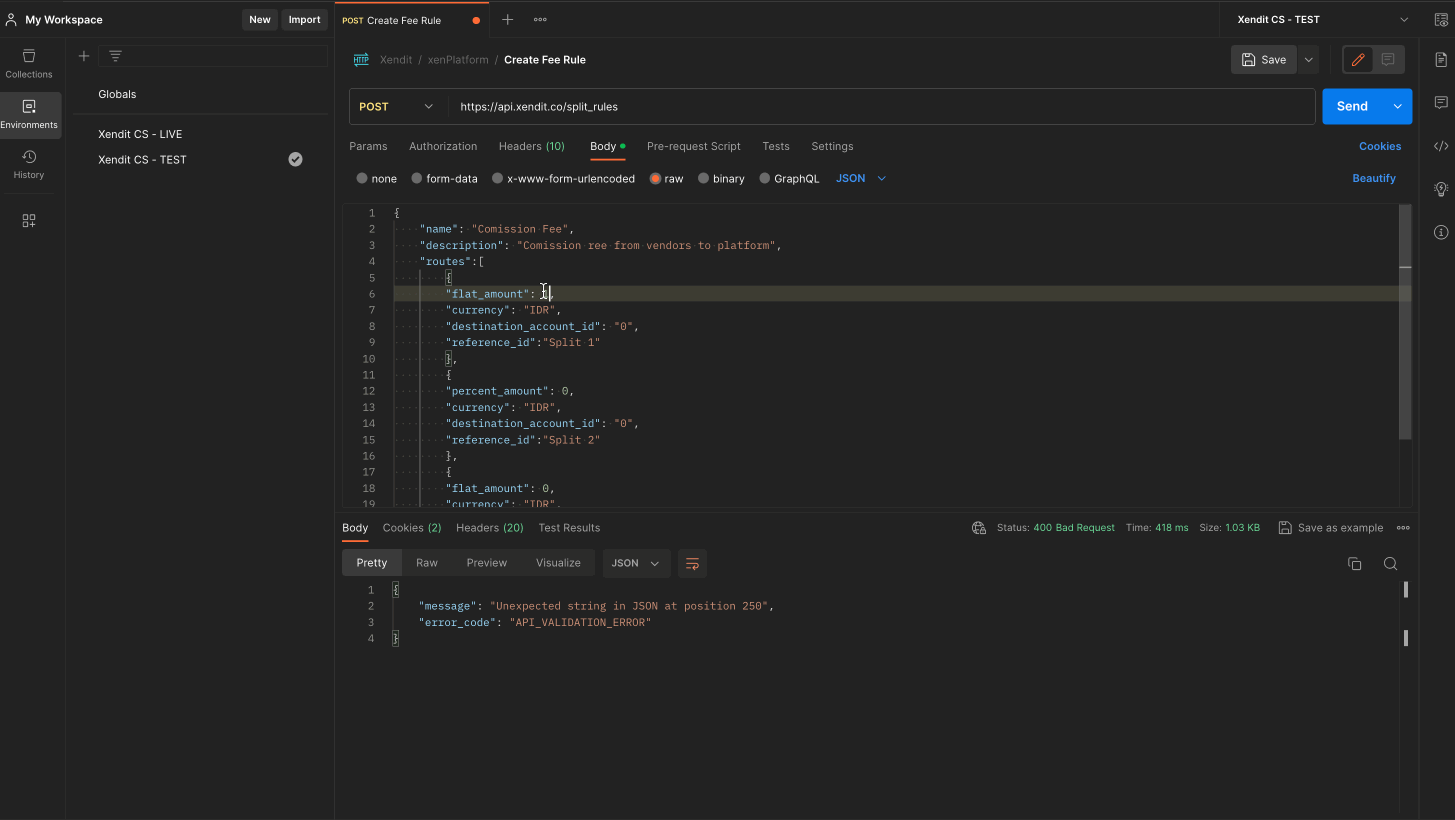Switch to the Headers (10) request tab
Image resolution: width=1455 pixels, height=820 pixels.
[x=532, y=146]
